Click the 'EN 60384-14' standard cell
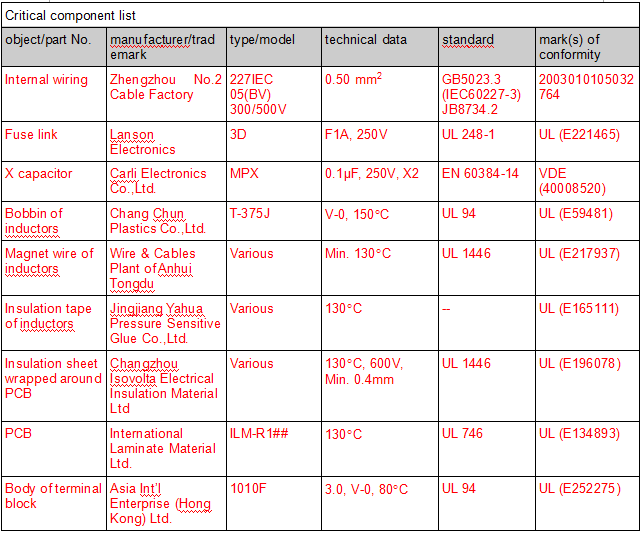The width and height of the screenshot is (641, 534). (487, 181)
